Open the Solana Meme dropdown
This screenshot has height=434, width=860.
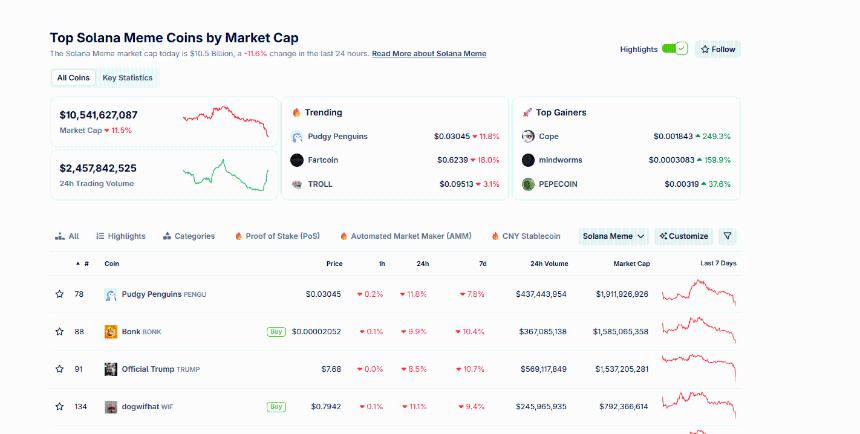613,236
